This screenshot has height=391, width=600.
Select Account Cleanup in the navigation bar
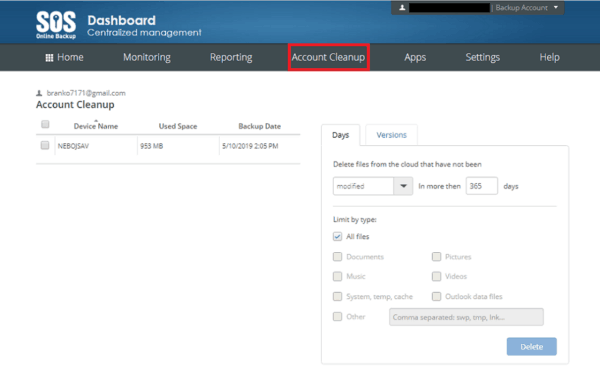pos(329,57)
